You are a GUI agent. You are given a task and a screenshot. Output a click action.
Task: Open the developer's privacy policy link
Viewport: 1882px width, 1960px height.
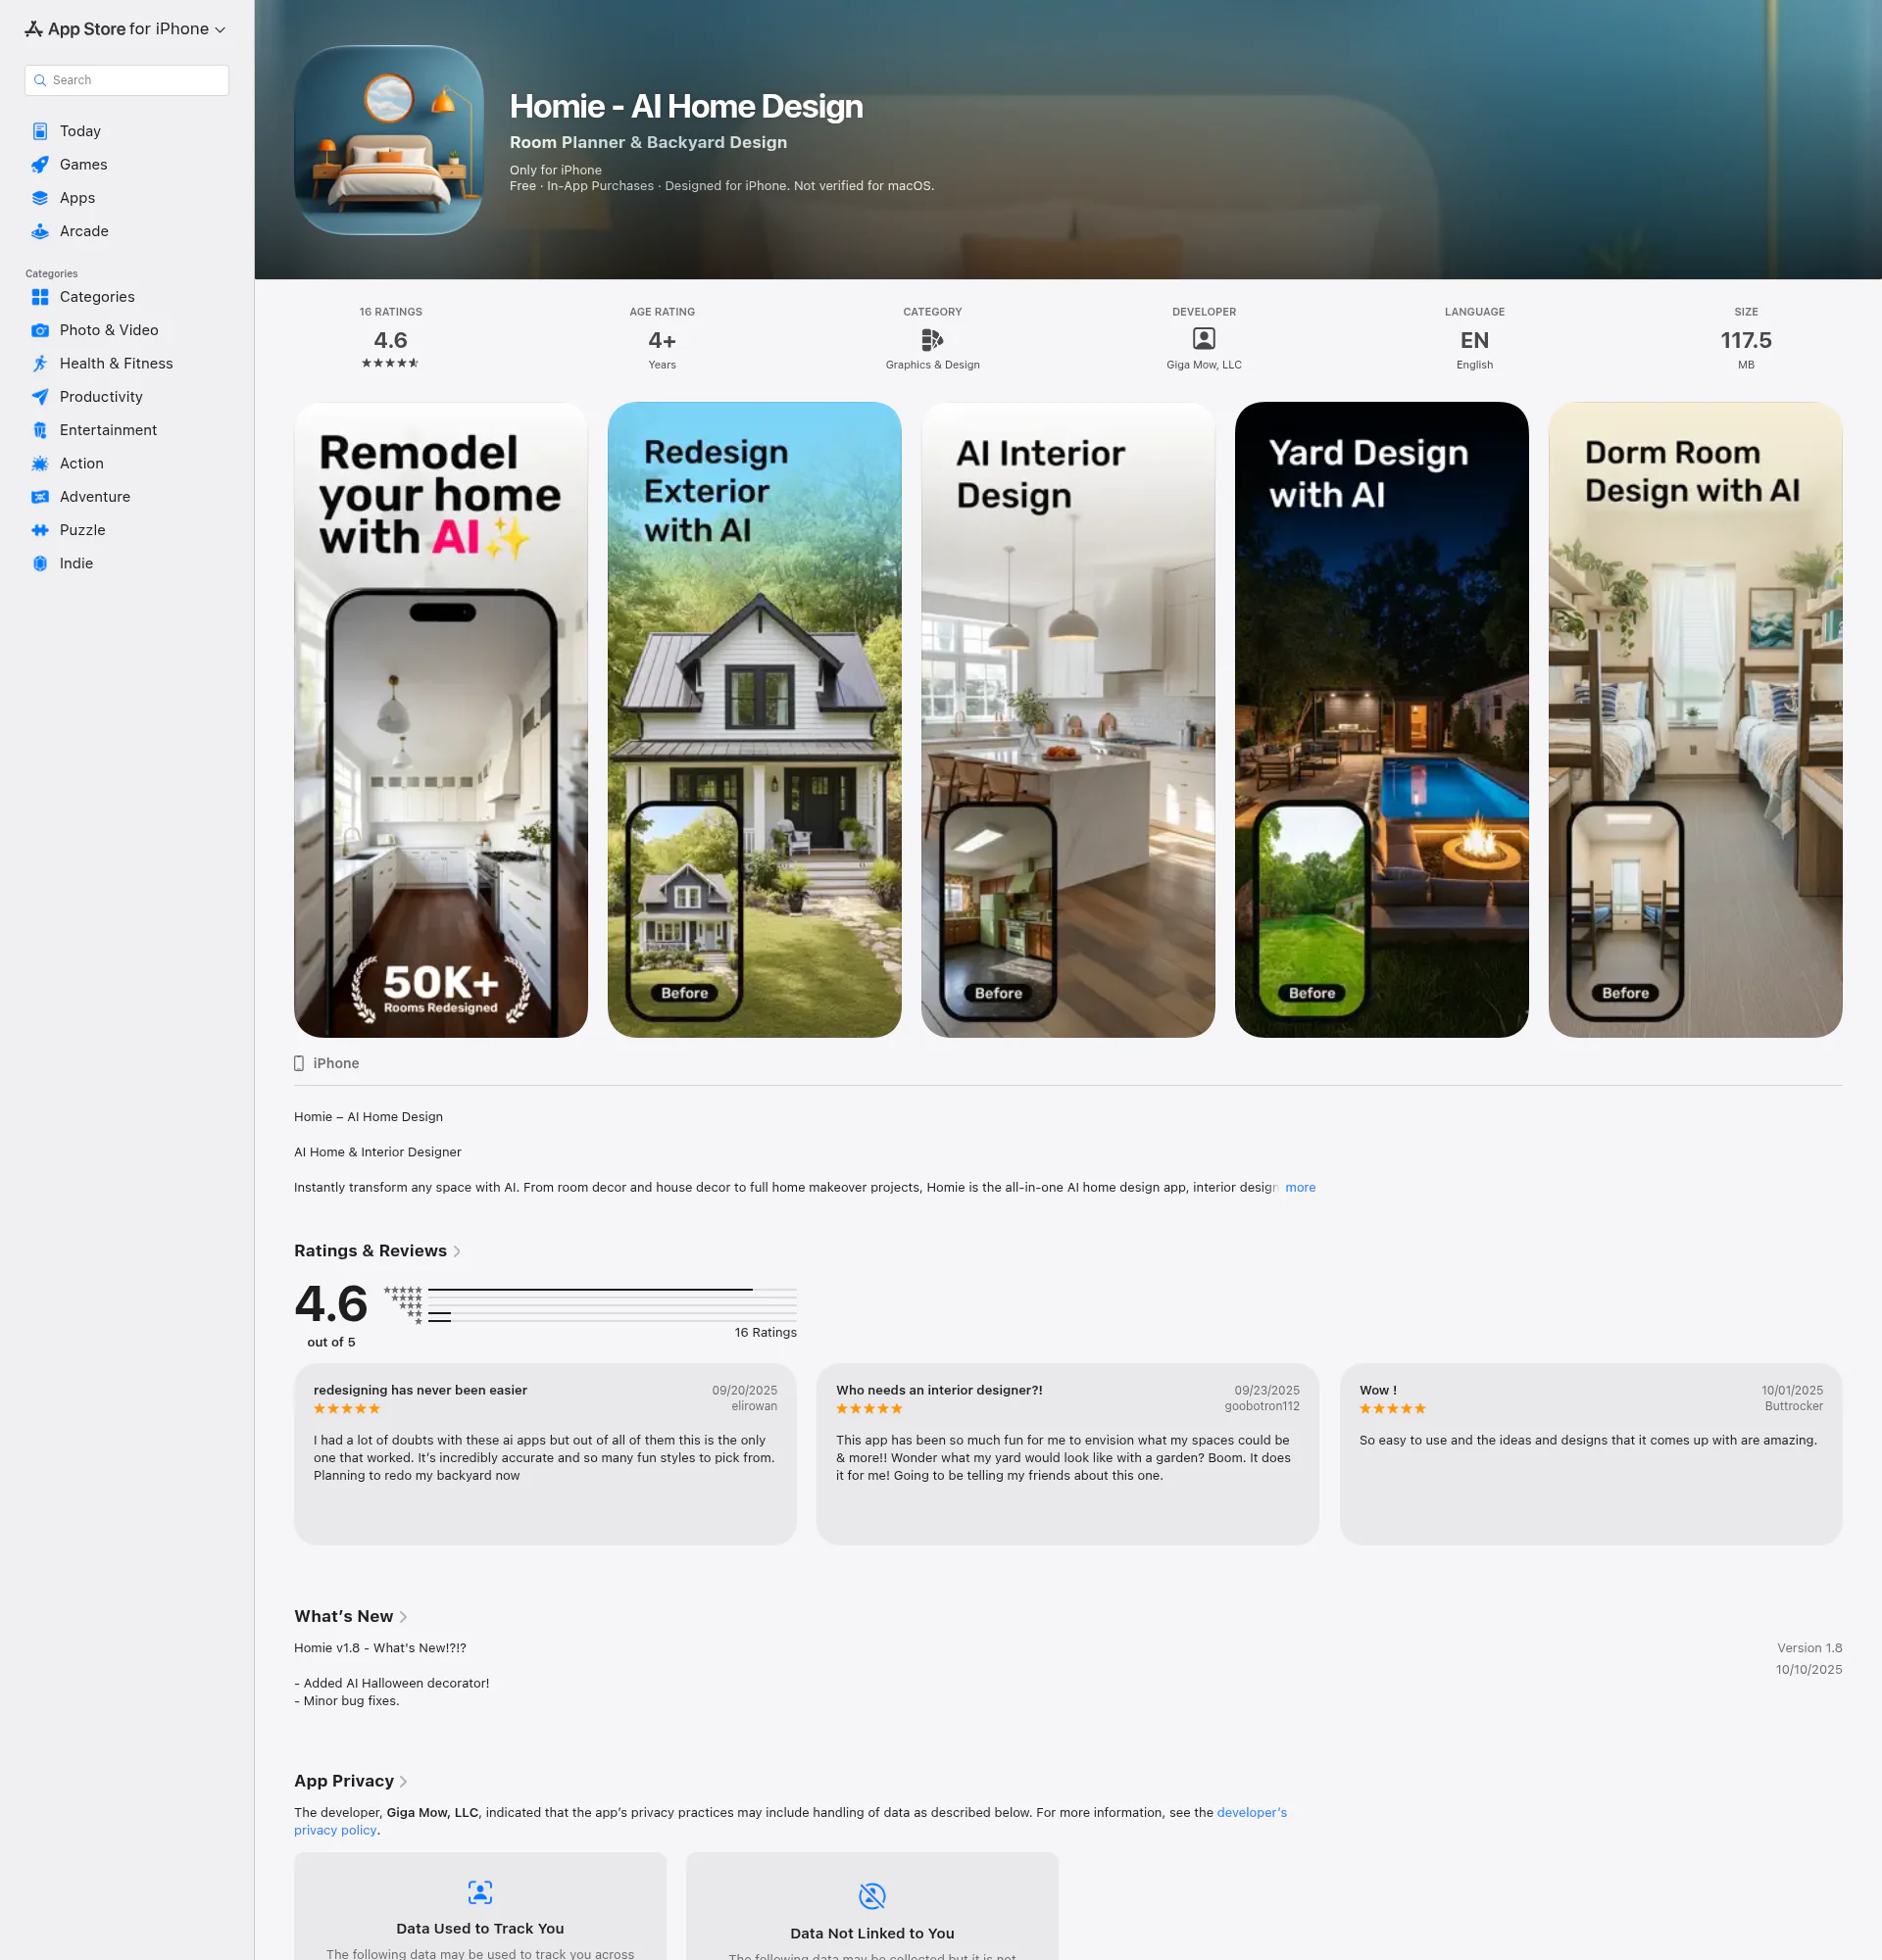coord(1251,1812)
